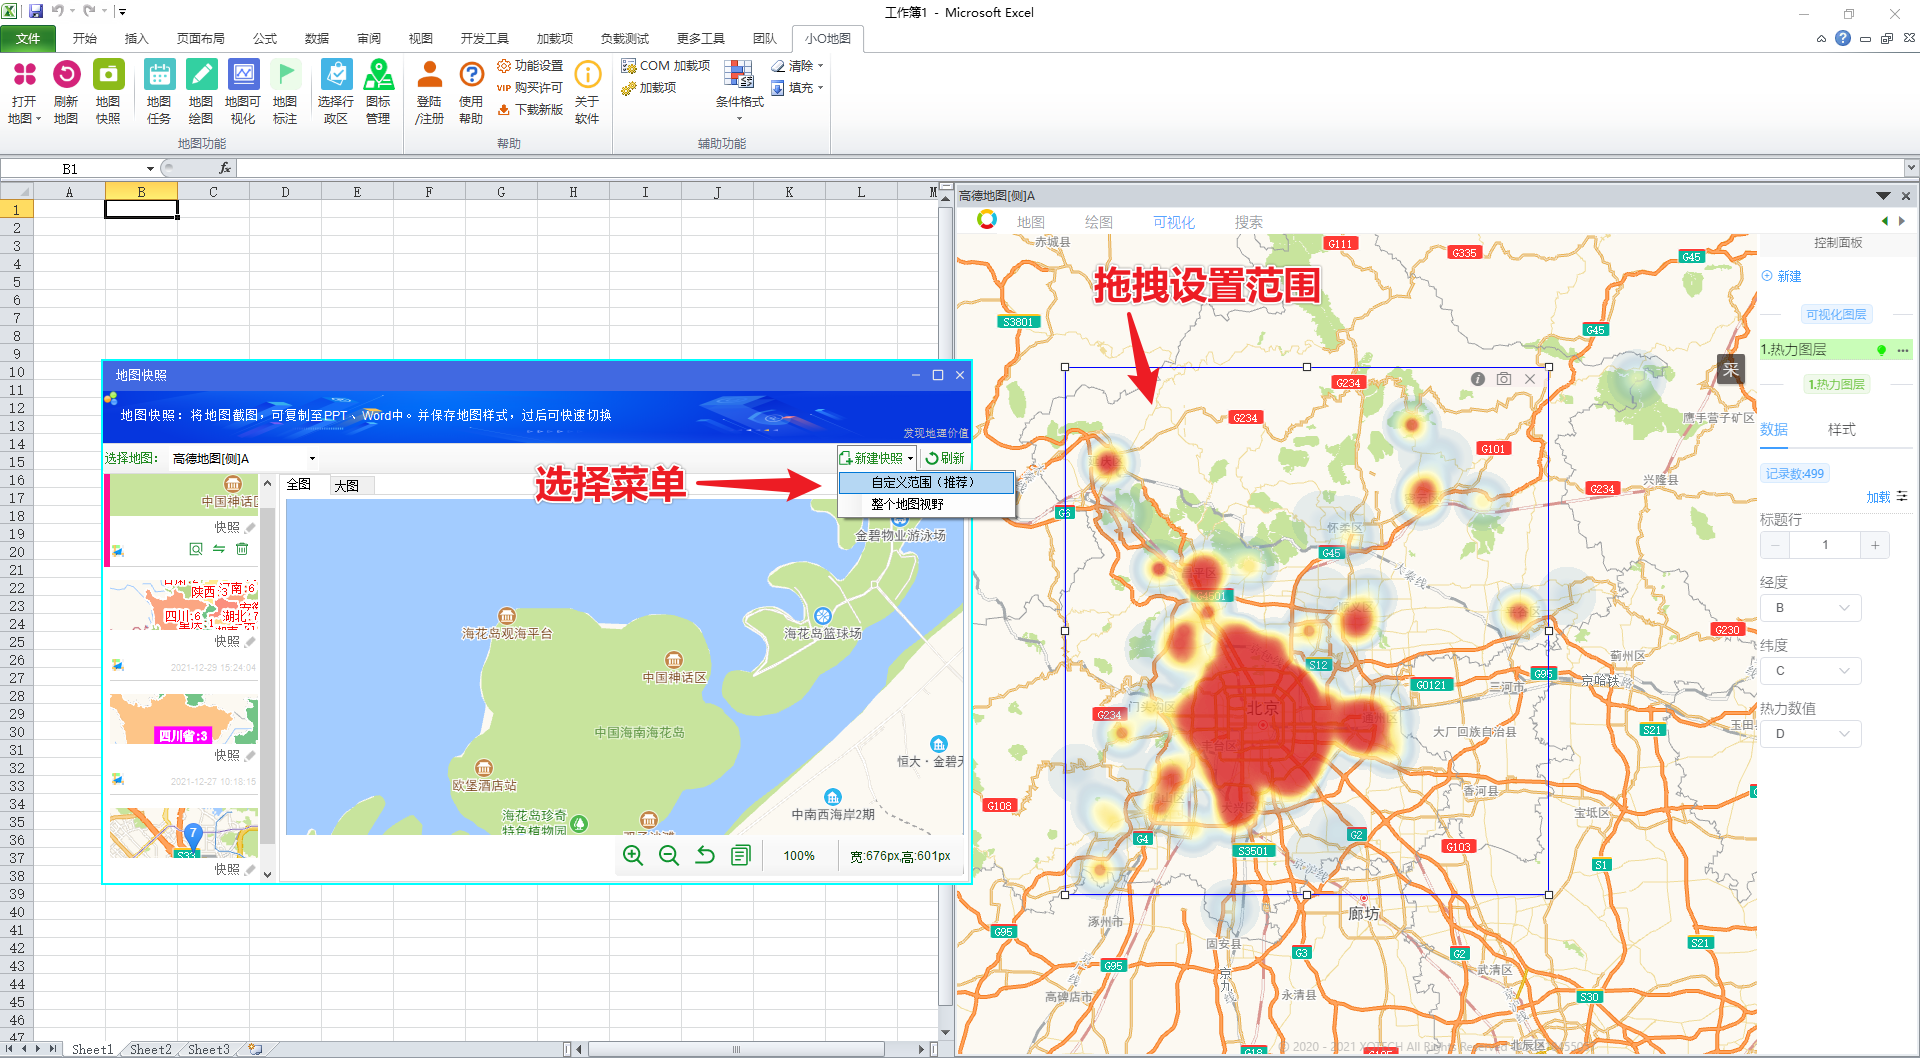
Task: Switch to Sheet2 worksheet tab
Action: pyautogui.click(x=151, y=1049)
